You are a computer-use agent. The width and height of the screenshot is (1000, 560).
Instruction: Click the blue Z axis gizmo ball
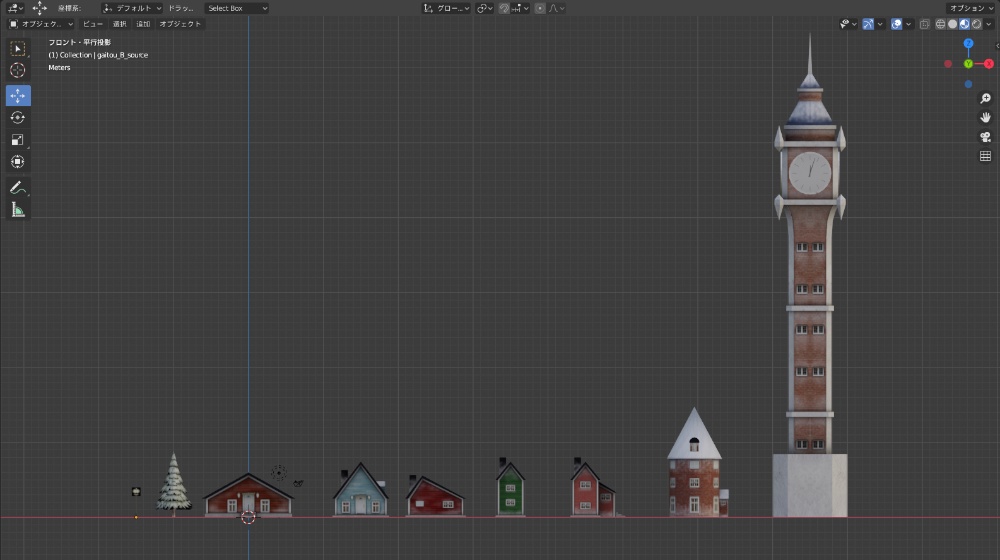click(968, 43)
